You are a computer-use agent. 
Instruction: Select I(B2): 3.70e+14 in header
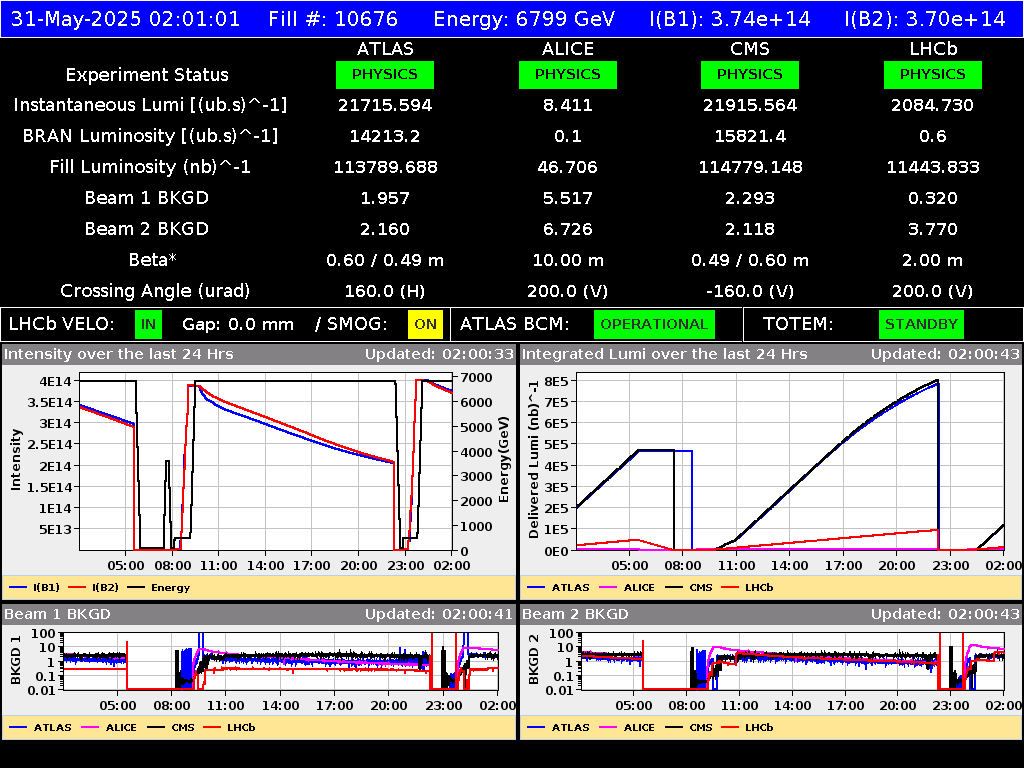925,19
